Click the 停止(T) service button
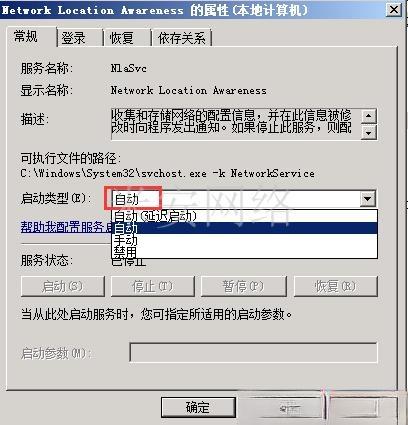408x425 pixels. [152, 286]
